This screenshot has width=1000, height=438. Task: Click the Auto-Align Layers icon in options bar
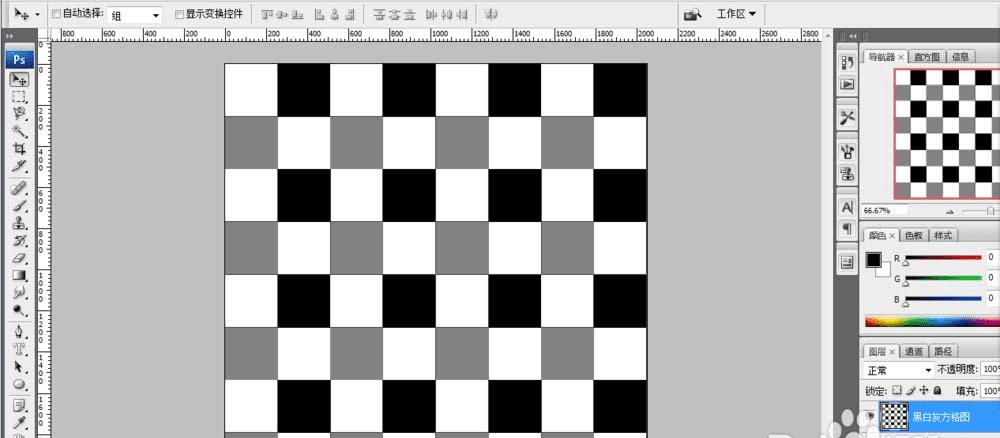[491, 14]
